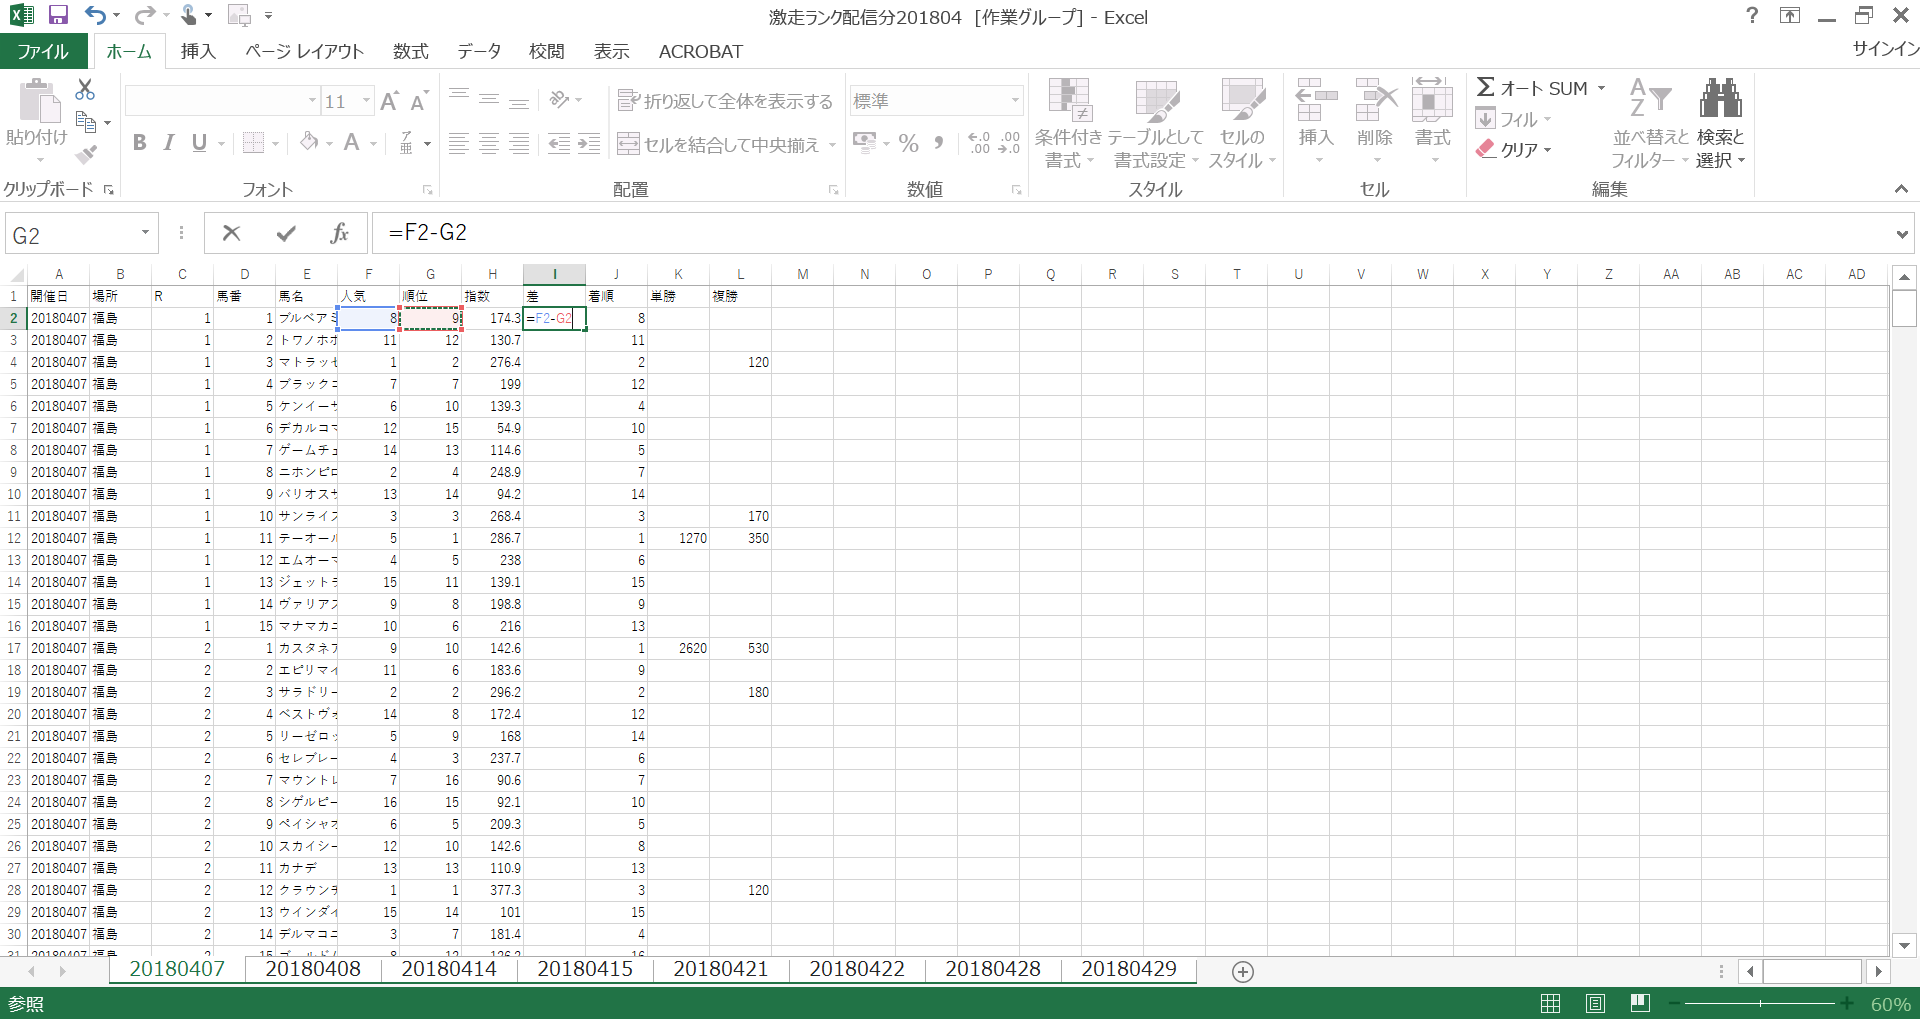The width and height of the screenshot is (1920, 1019).
Task: Open 検索と選択 binoculars menu
Action: [1720, 123]
